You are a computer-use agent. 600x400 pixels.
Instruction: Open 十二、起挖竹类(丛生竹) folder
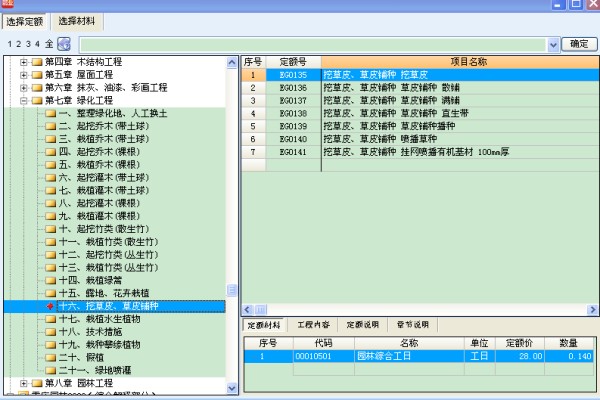point(108,255)
